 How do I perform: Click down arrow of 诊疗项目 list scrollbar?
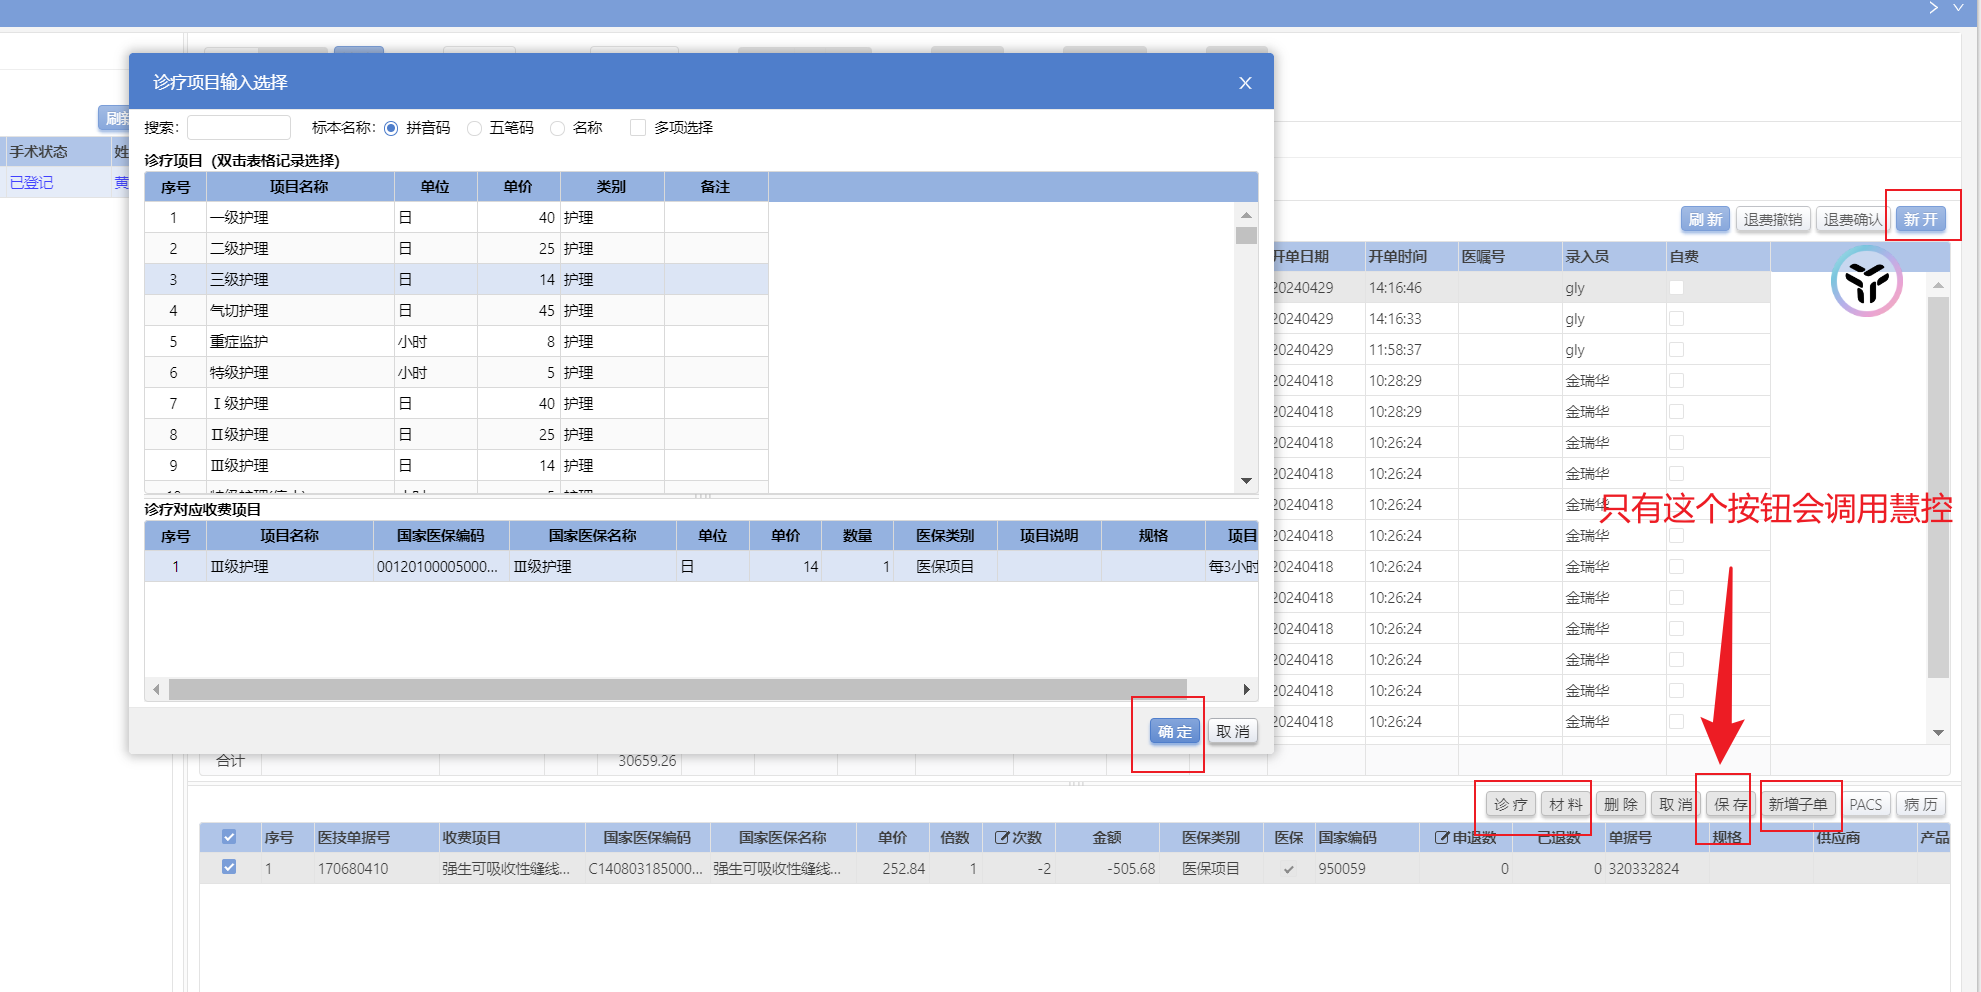pos(1246,481)
